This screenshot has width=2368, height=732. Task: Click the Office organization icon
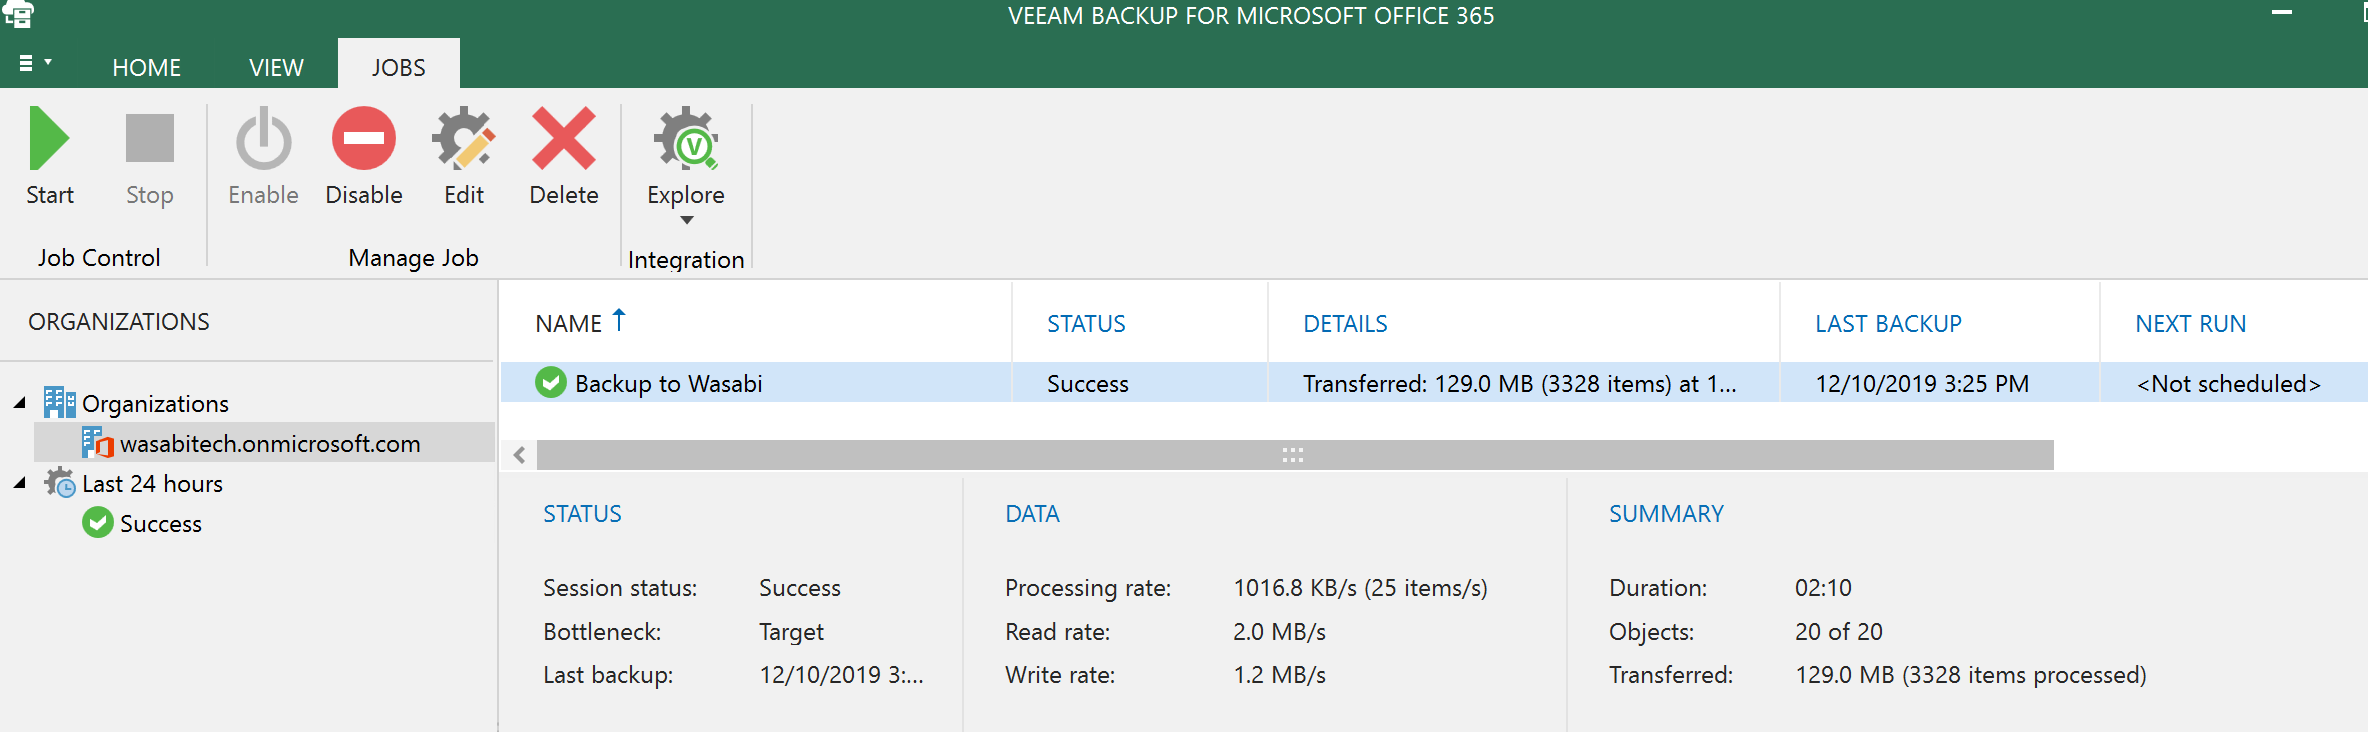click(97, 443)
